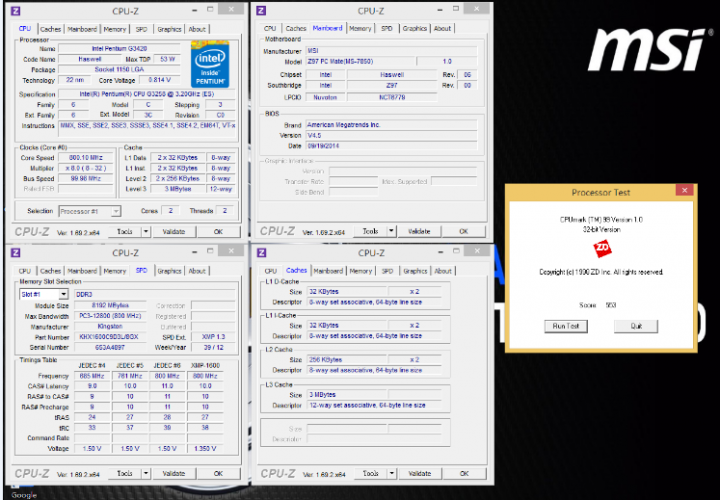Open the Memory tab in the CPU window

tap(114, 29)
